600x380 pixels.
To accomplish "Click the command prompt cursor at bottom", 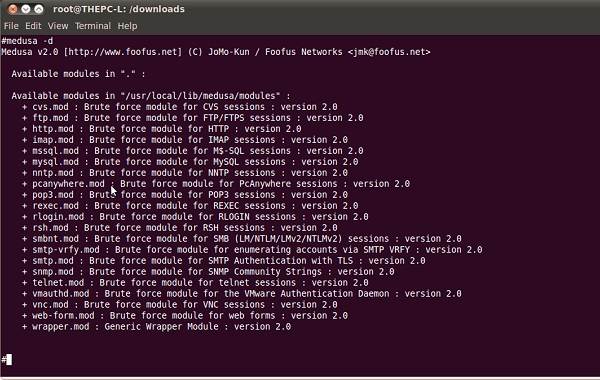I will 9,359.
